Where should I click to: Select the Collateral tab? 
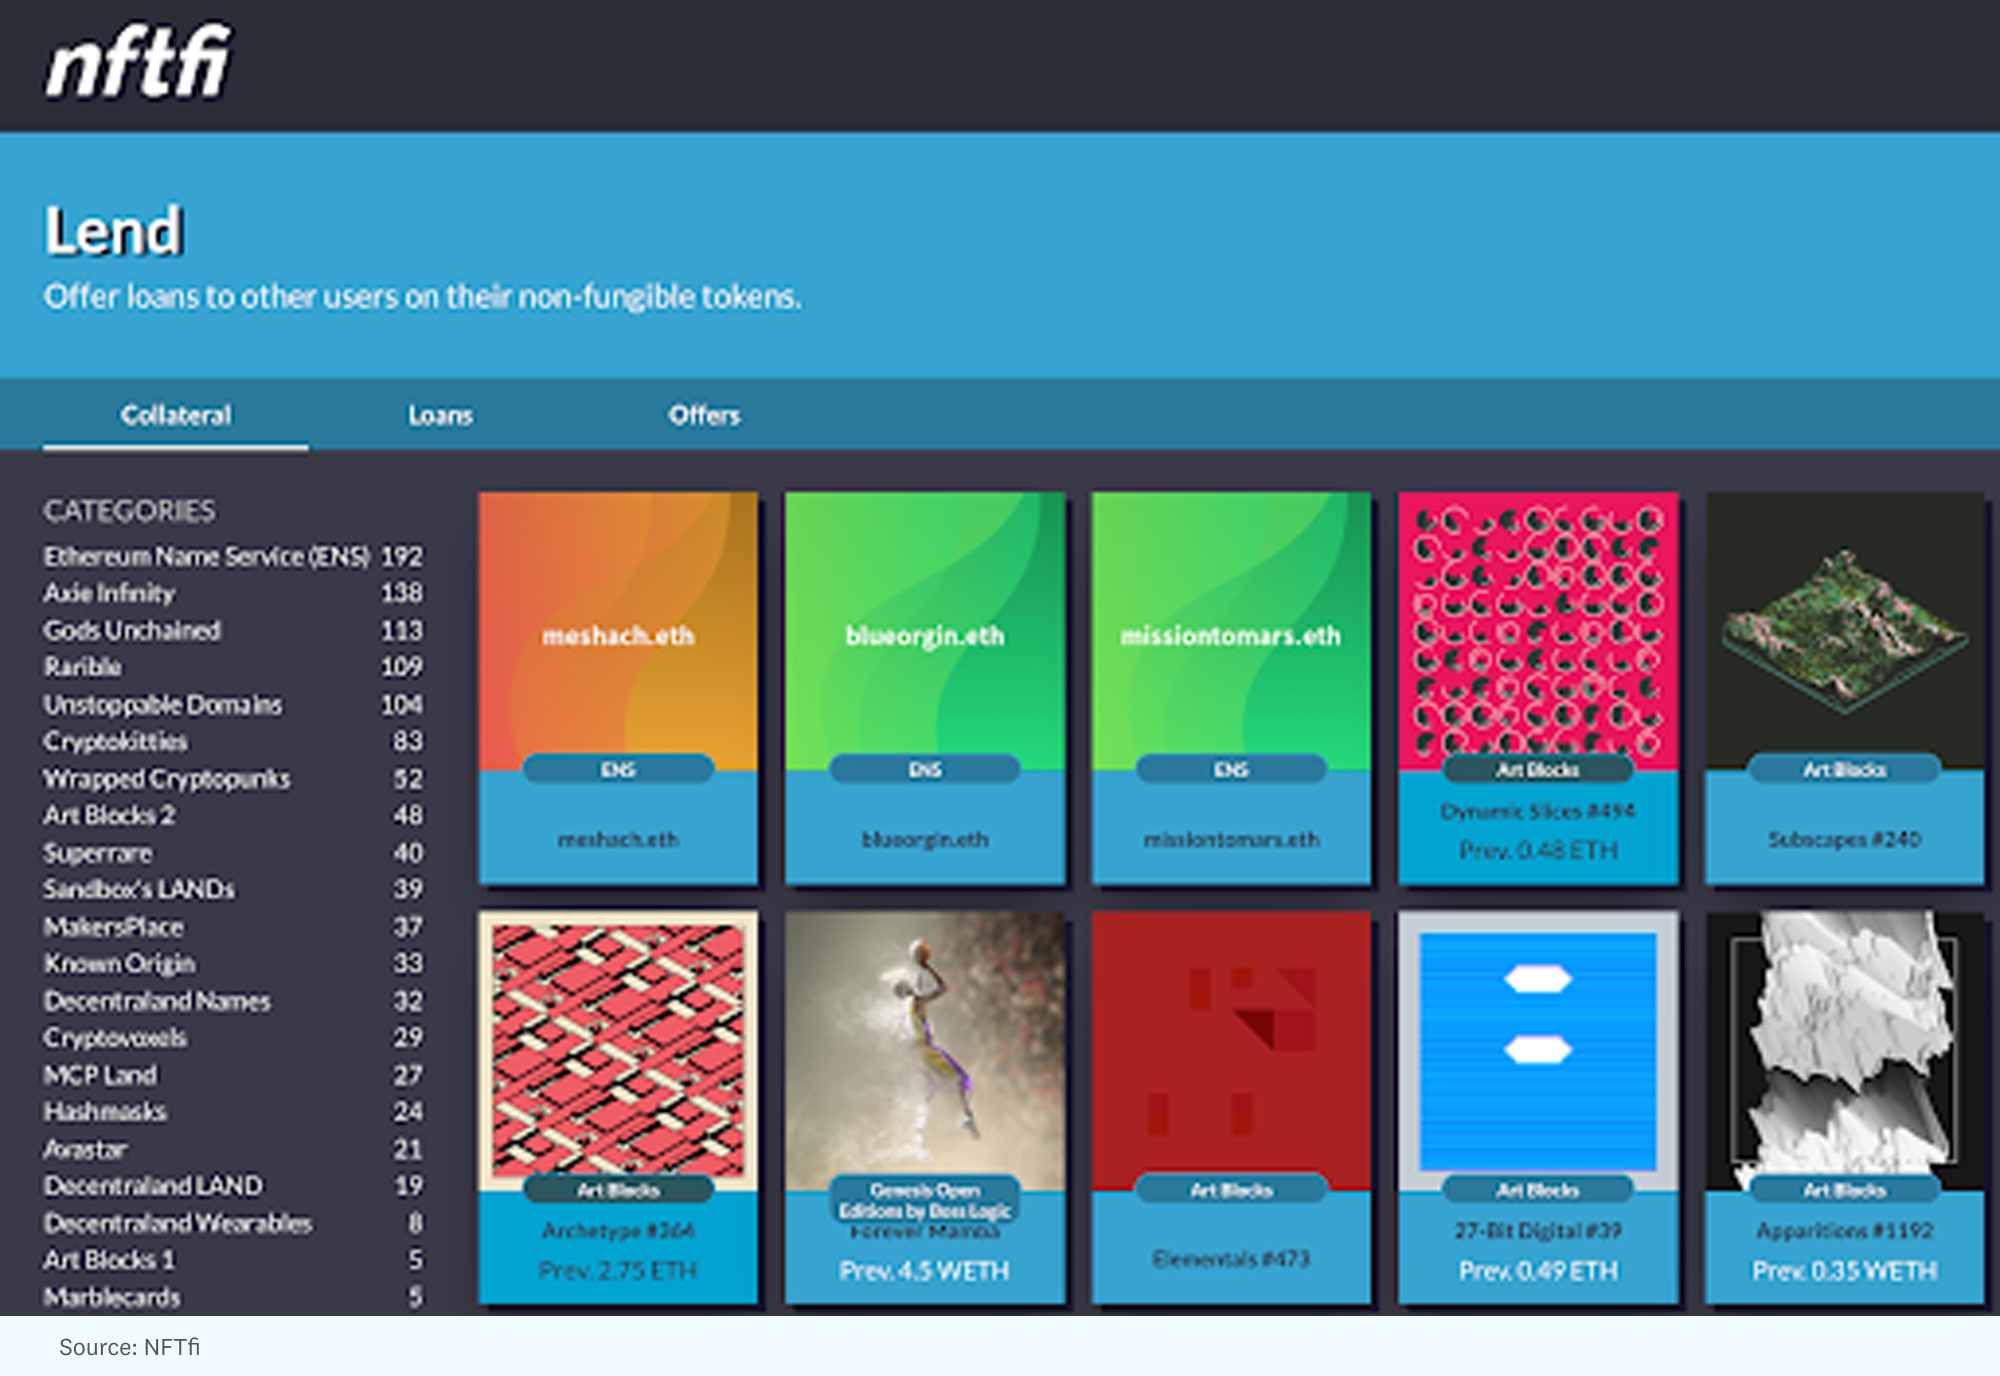pyautogui.click(x=176, y=415)
